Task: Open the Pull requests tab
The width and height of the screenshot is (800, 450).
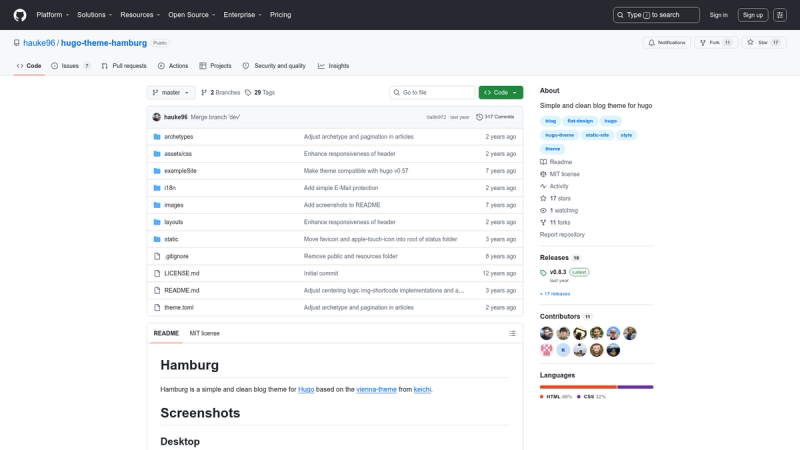Action: pyautogui.click(x=124, y=66)
